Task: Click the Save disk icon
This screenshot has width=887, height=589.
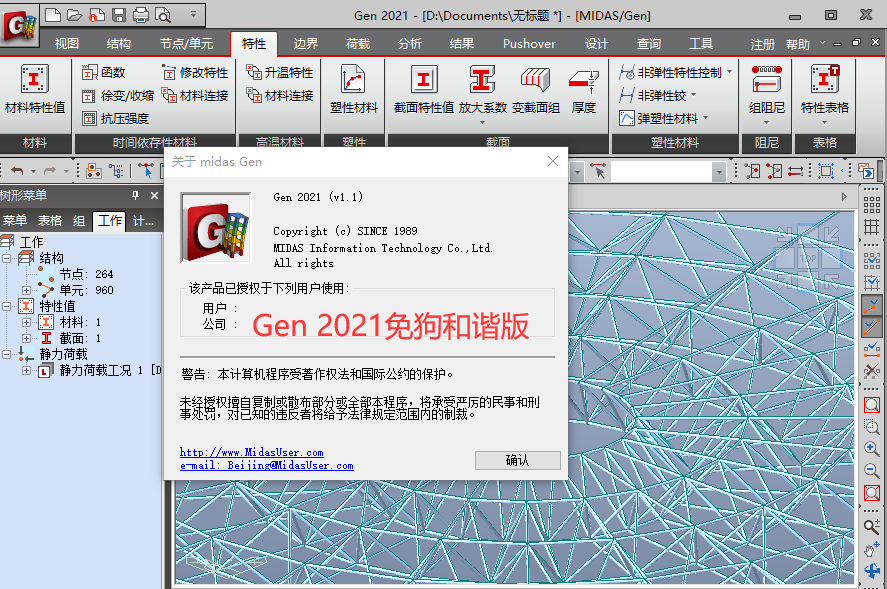Action: click(x=119, y=15)
